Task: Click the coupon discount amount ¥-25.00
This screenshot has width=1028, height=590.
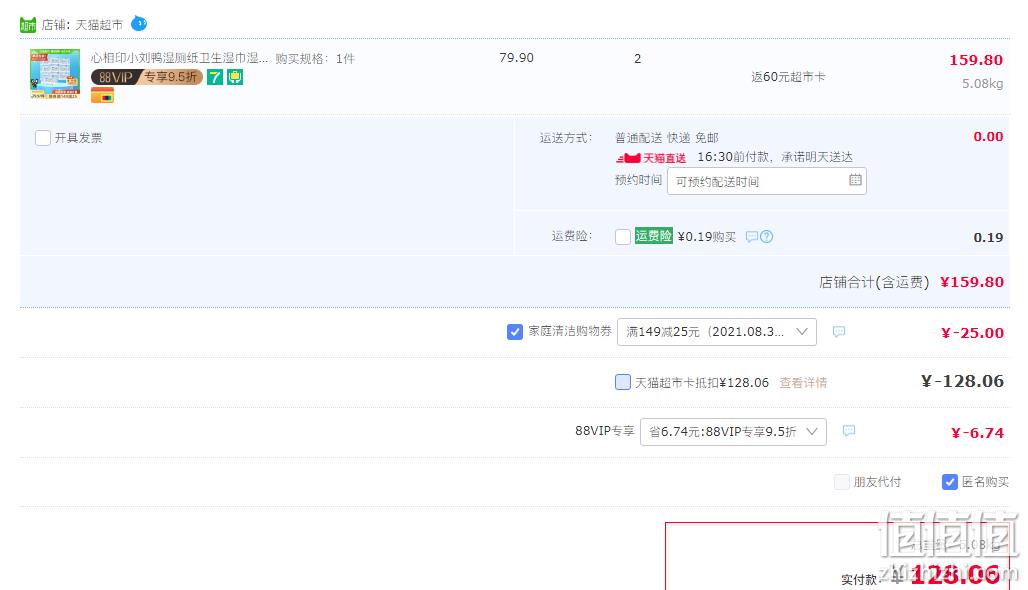Action: (972, 333)
